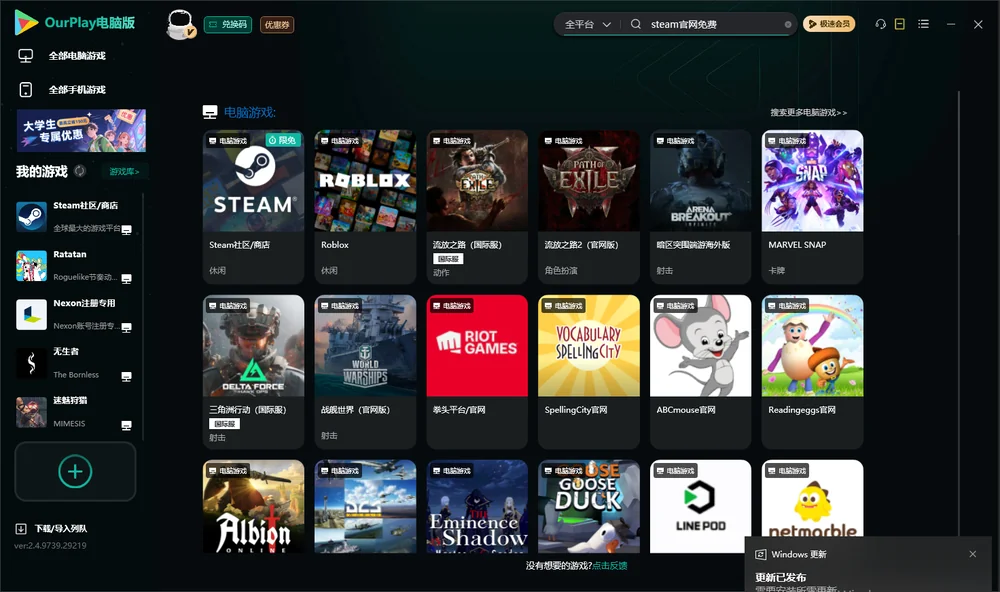1000x592 pixels.
Task: Open the Albion Online card
Action: pos(253,507)
